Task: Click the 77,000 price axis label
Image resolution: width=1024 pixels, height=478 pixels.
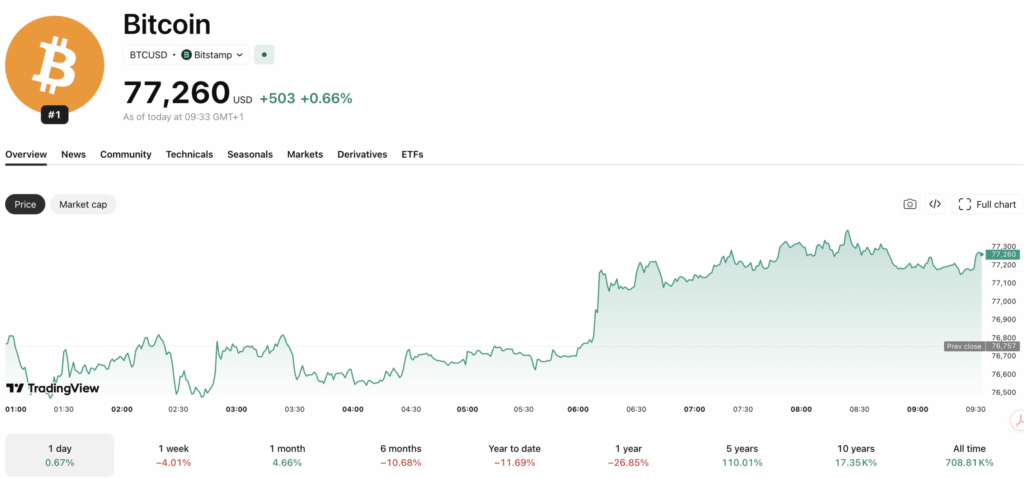Action: pos(1002,301)
